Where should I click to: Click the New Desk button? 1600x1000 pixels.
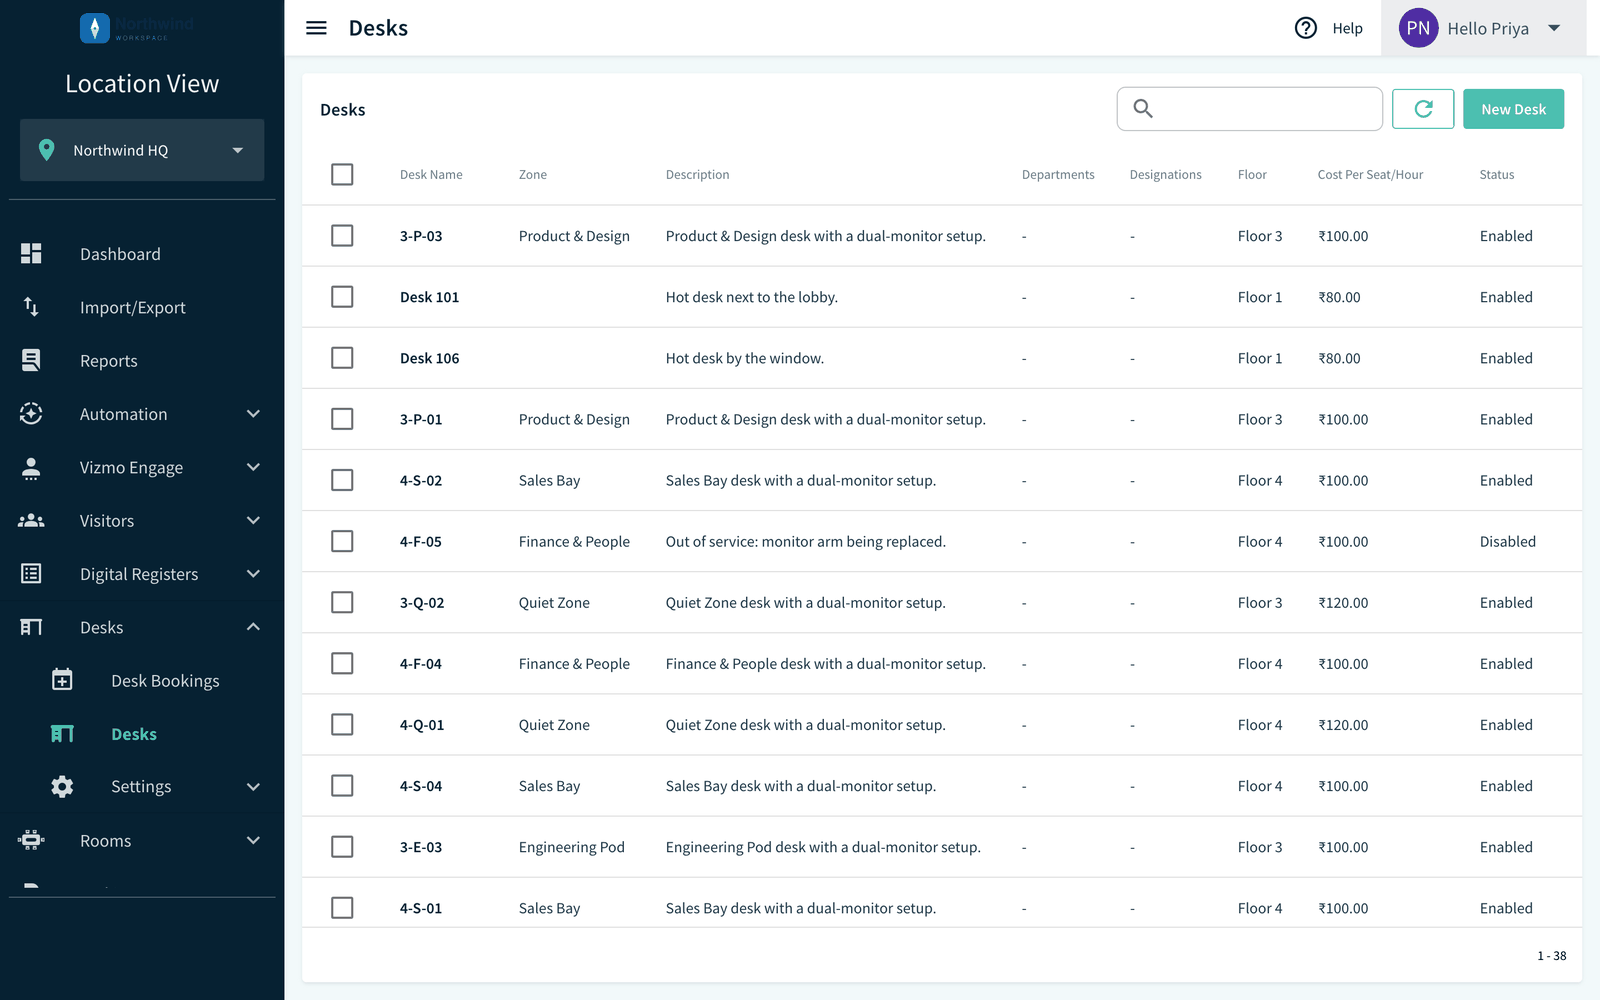click(1513, 109)
